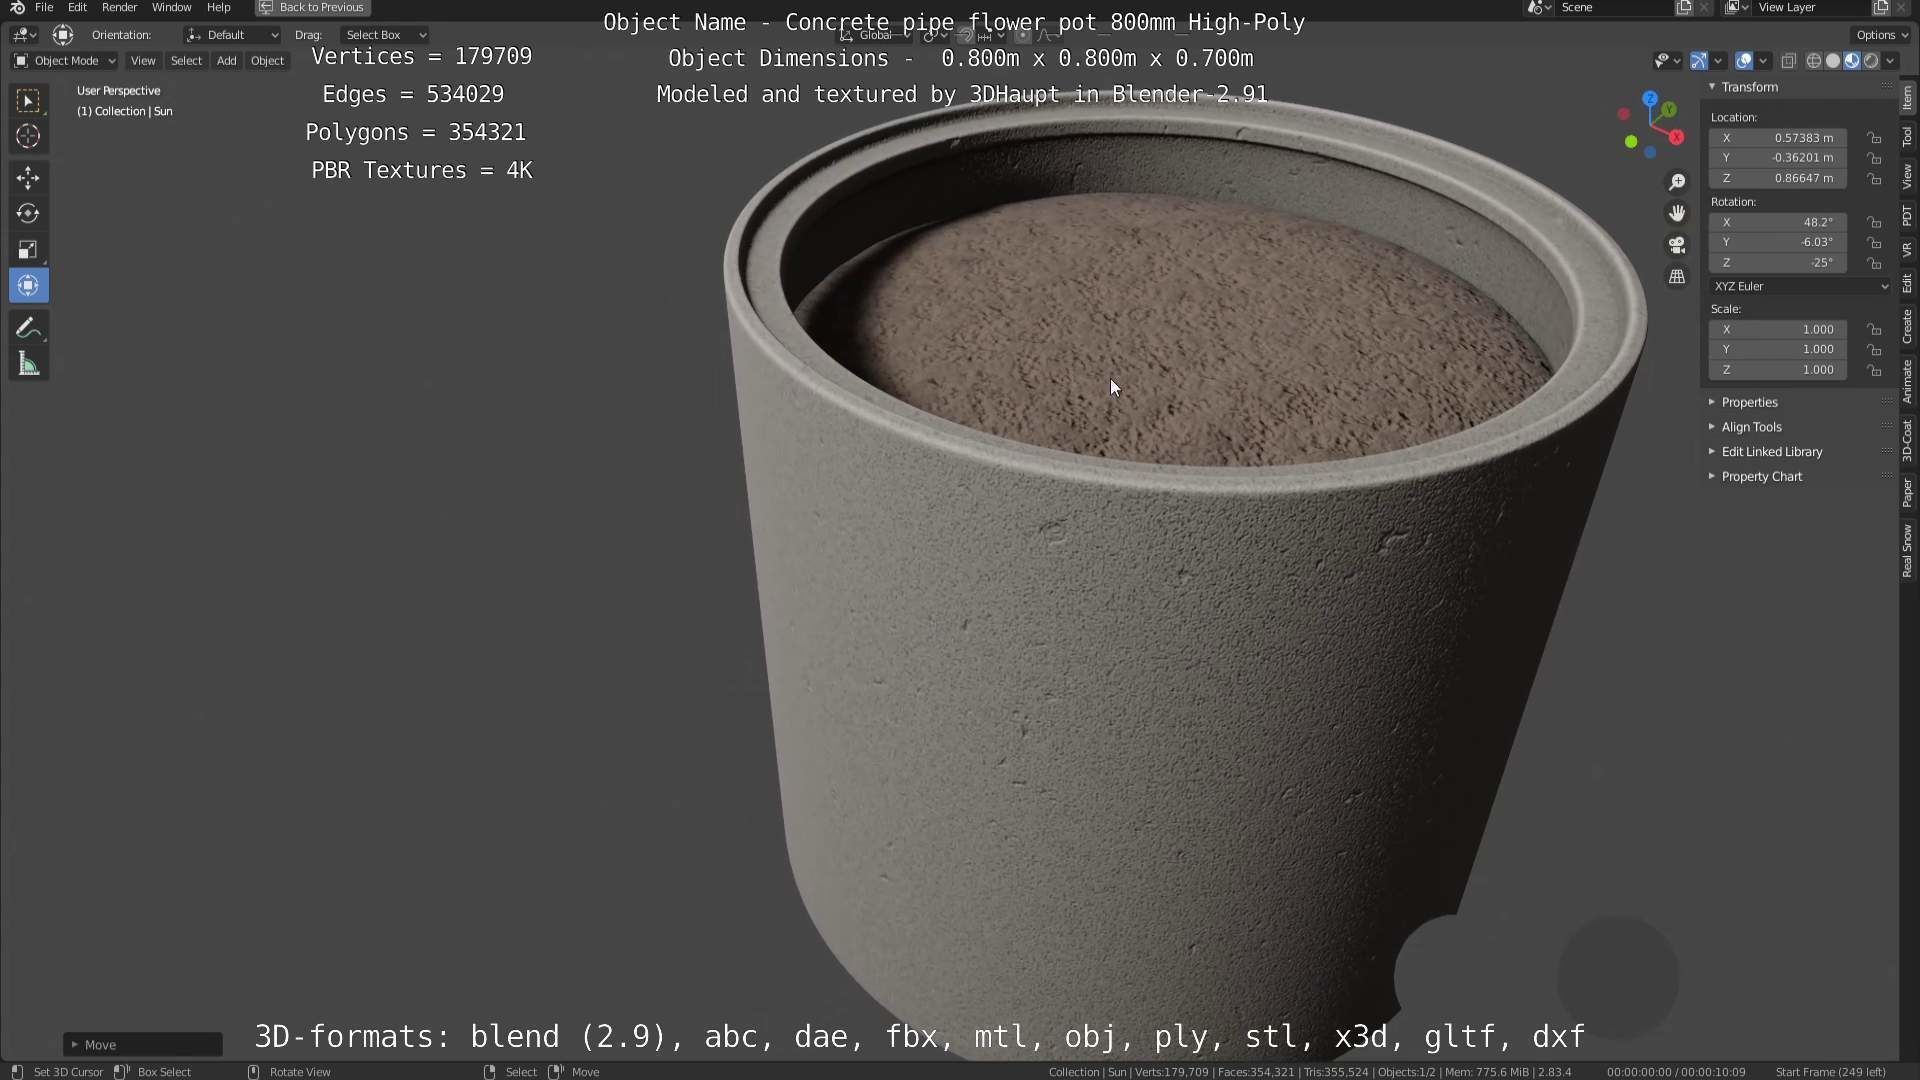Select the 3D Cursor tool
The height and width of the screenshot is (1080, 1920).
tap(28, 136)
